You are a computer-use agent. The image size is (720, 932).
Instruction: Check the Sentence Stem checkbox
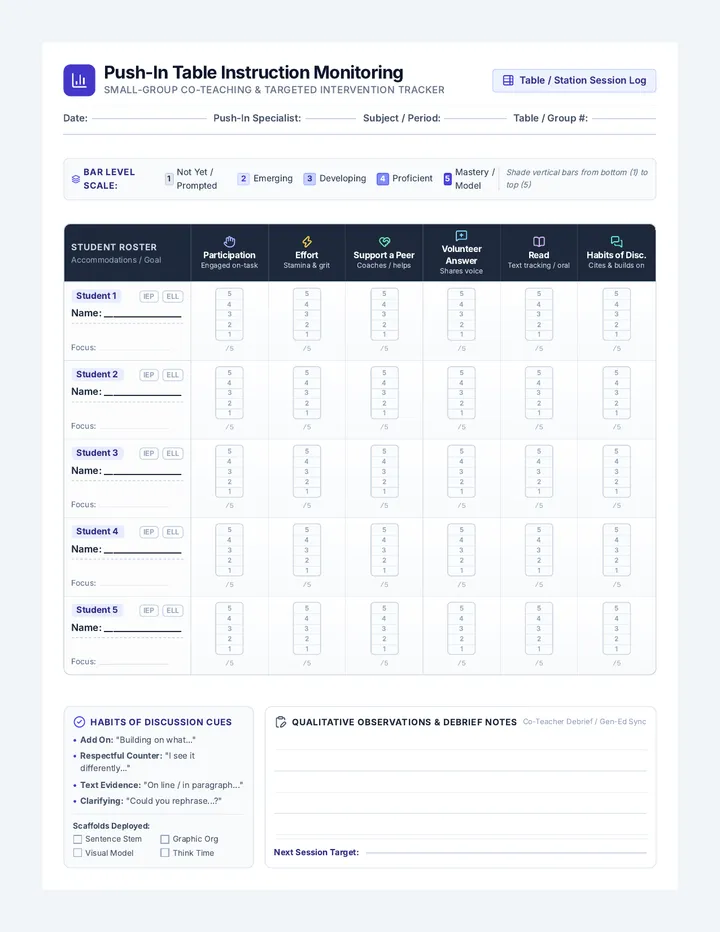[77, 839]
